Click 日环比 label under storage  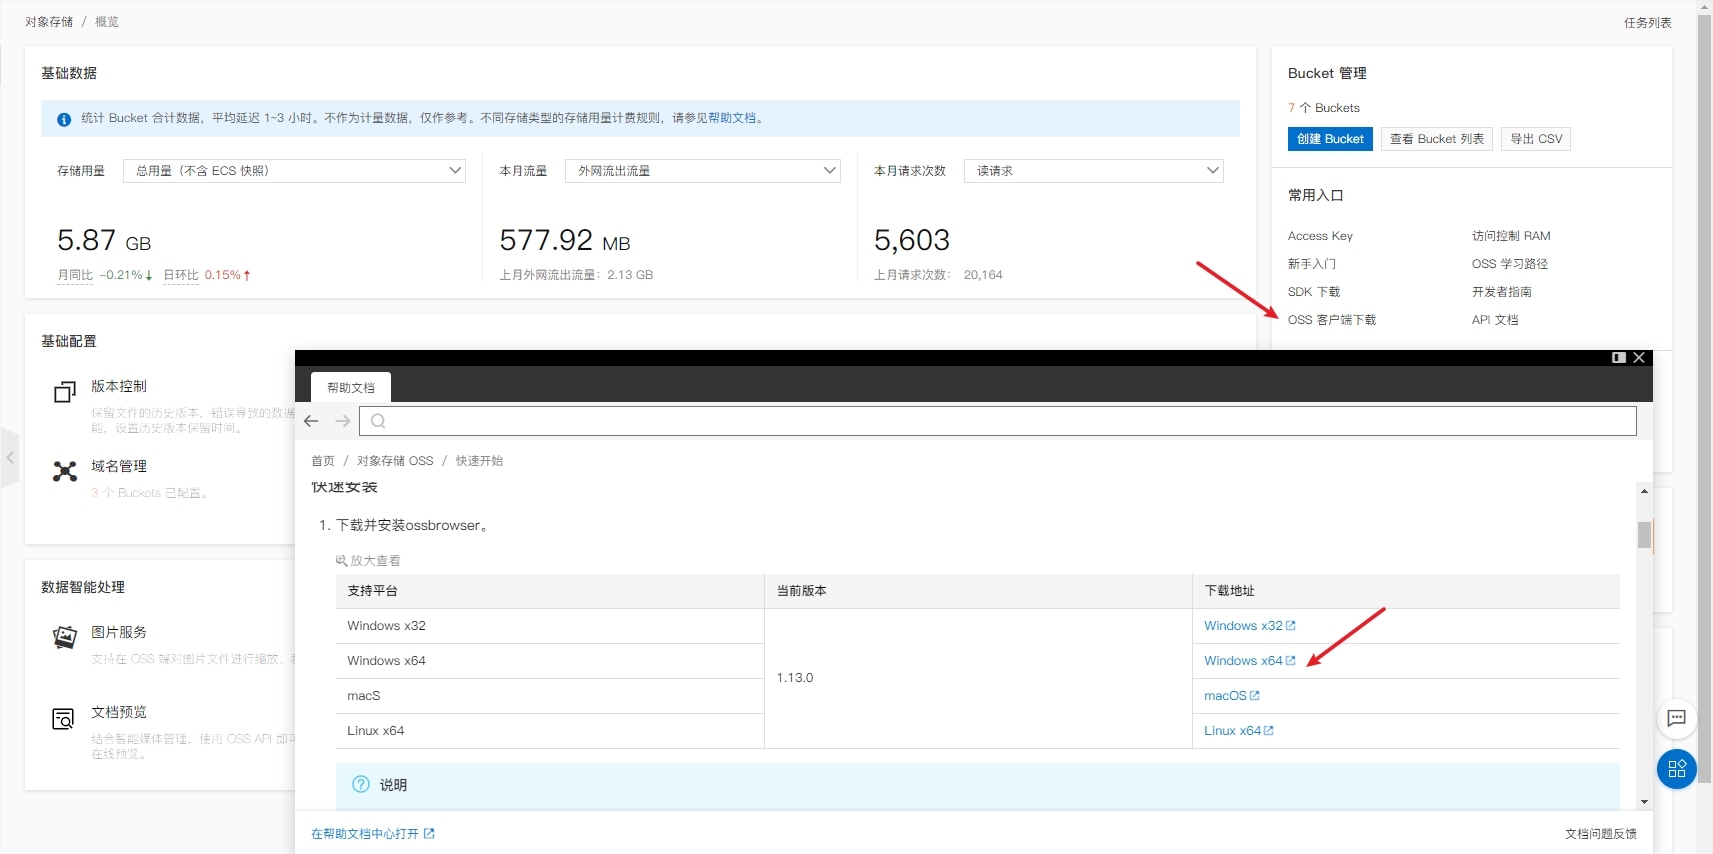(x=181, y=275)
